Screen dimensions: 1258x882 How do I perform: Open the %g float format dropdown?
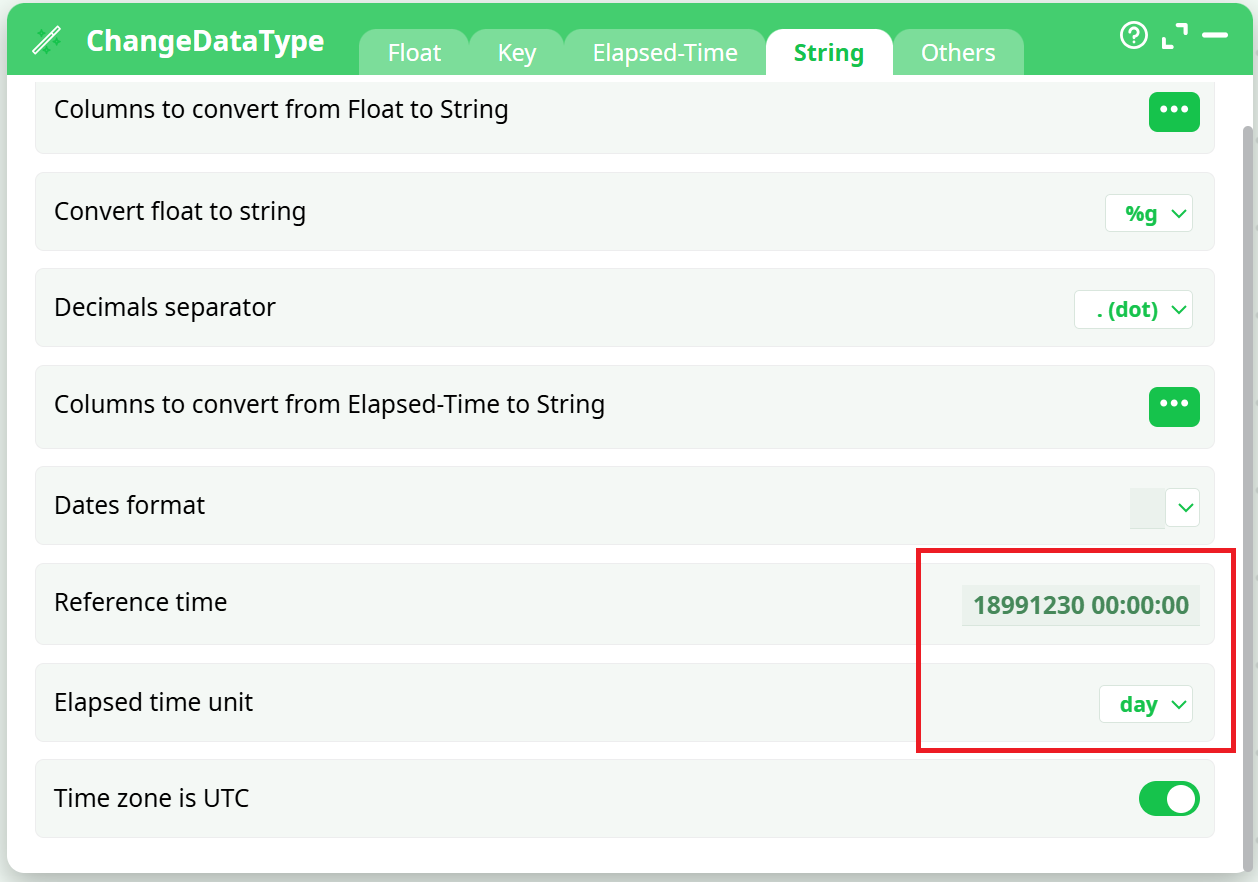(1148, 213)
